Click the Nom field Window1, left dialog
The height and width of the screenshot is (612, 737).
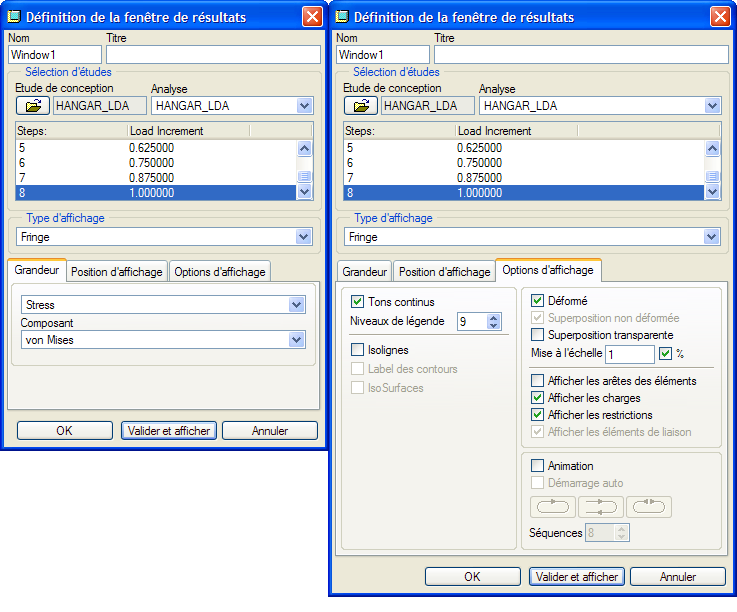click(55, 55)
